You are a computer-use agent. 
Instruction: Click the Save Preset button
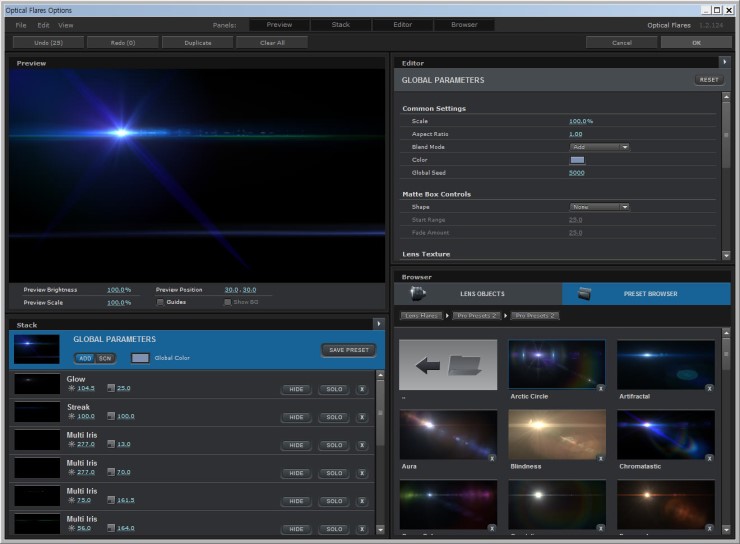(x=347, y=350)
